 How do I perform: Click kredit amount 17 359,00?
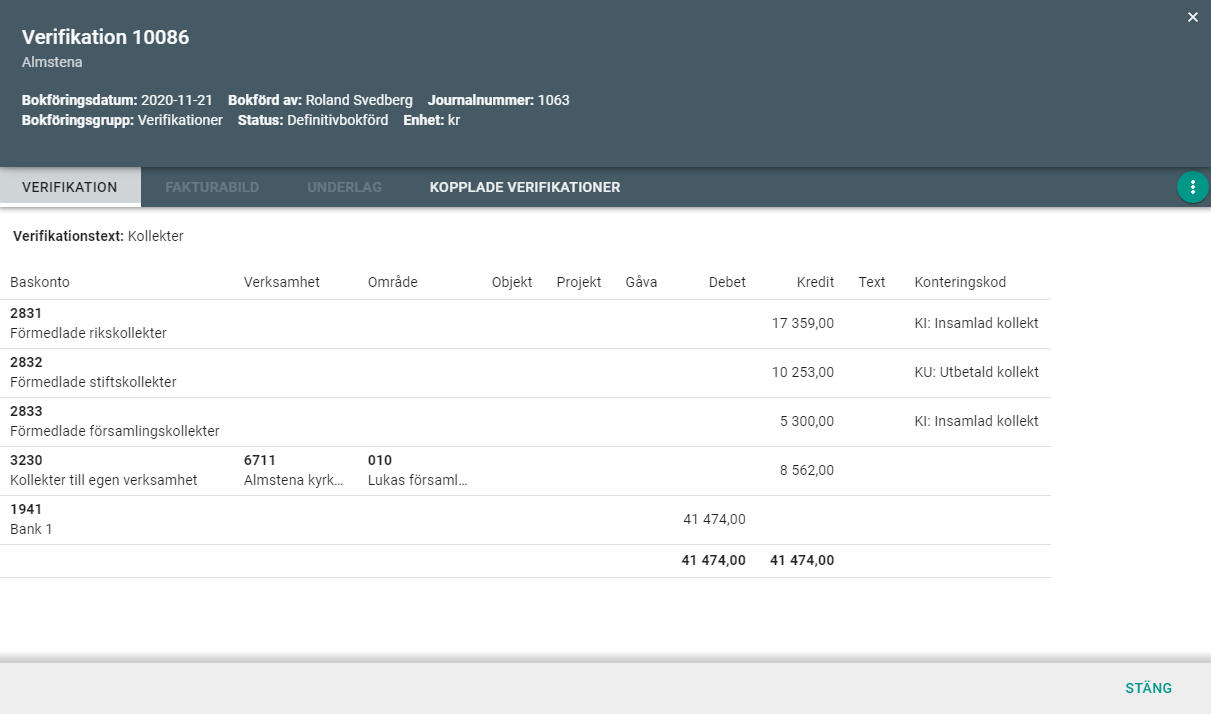click(x=803, y=323)
